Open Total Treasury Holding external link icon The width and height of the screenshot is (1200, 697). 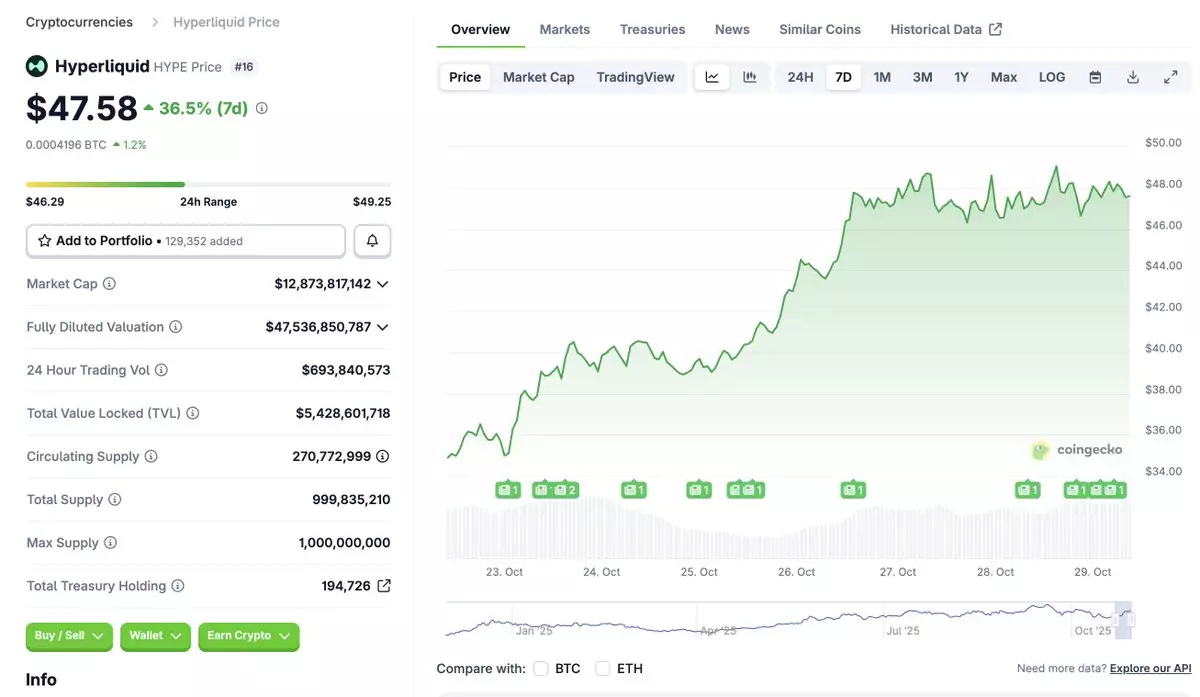tap(384, 586)
